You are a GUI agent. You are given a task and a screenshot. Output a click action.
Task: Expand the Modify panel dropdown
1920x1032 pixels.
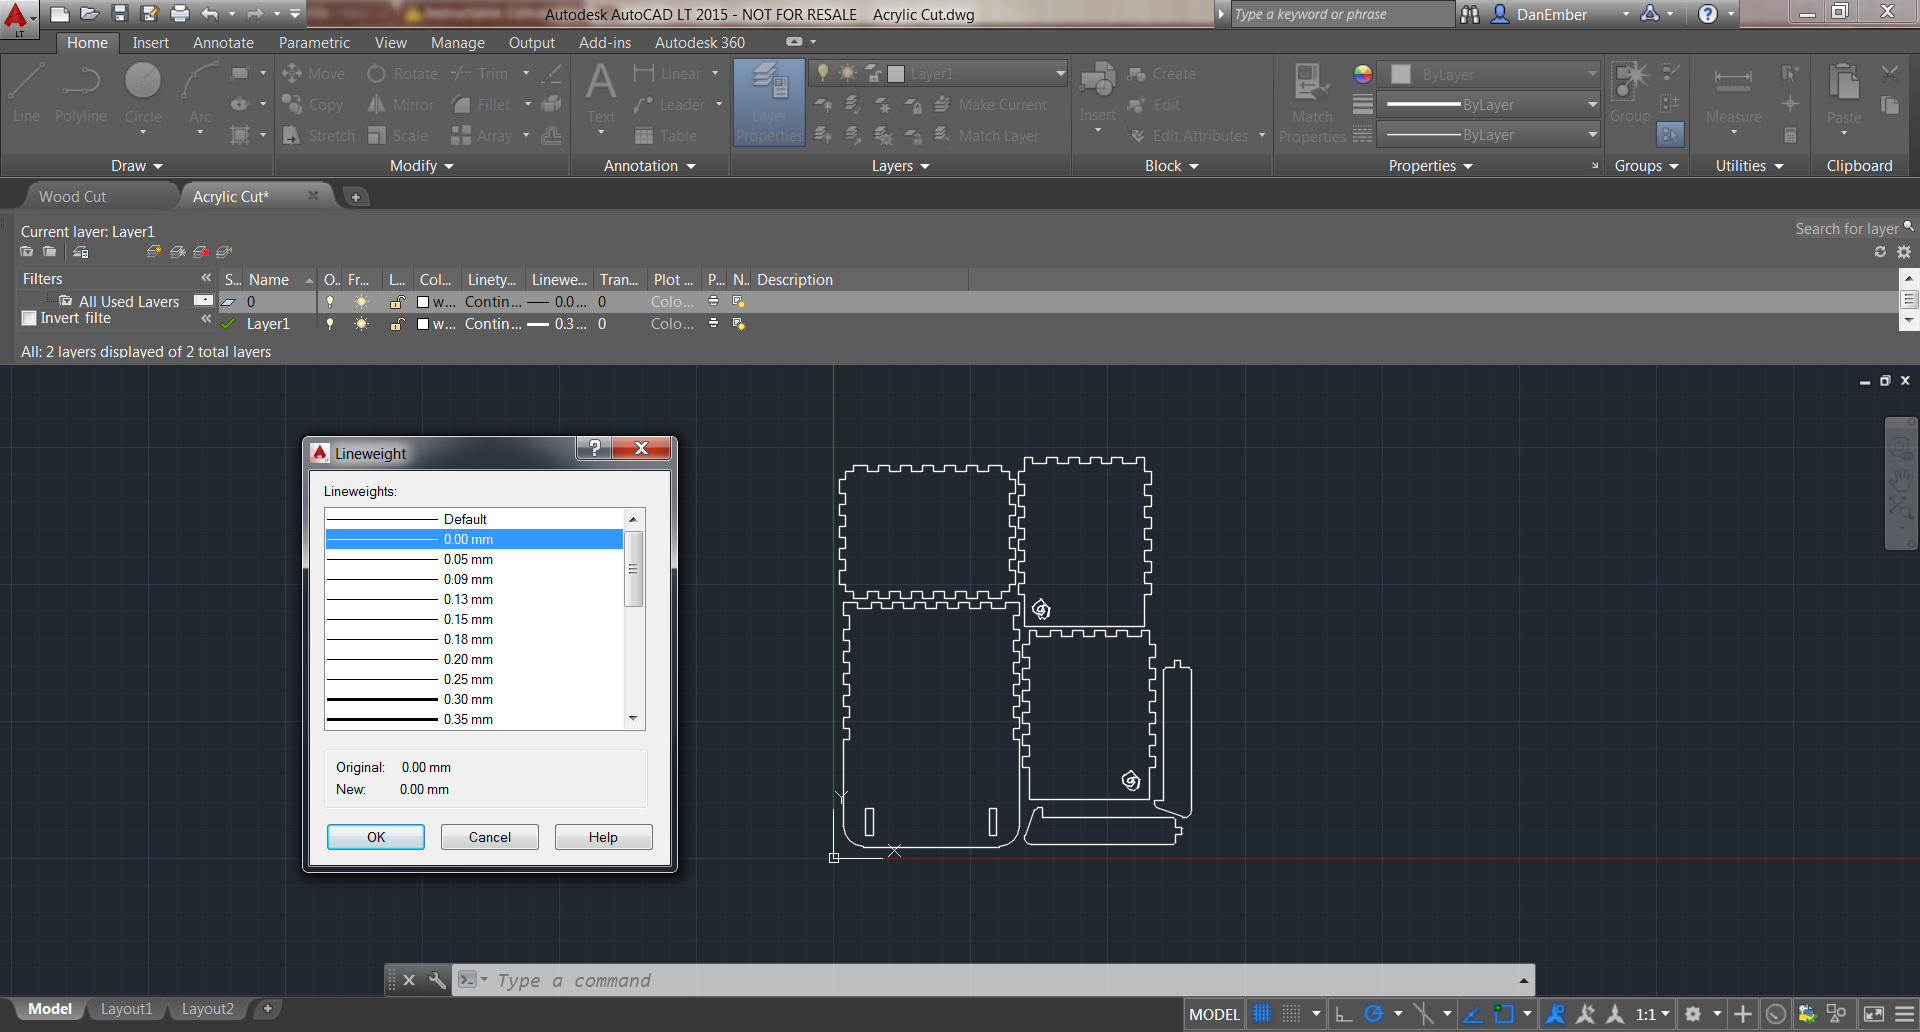tap(422, 166)
